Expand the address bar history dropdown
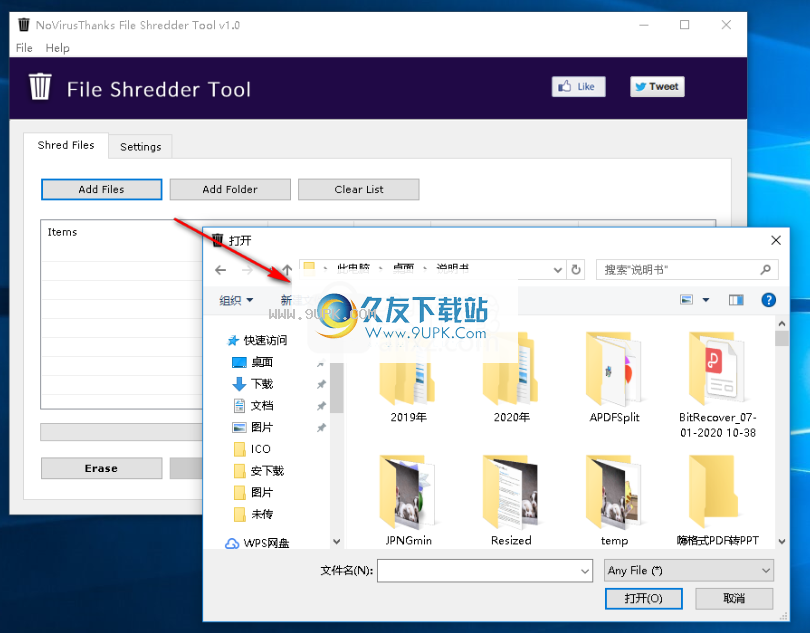 pyautogui.click(x=558, y=270)
